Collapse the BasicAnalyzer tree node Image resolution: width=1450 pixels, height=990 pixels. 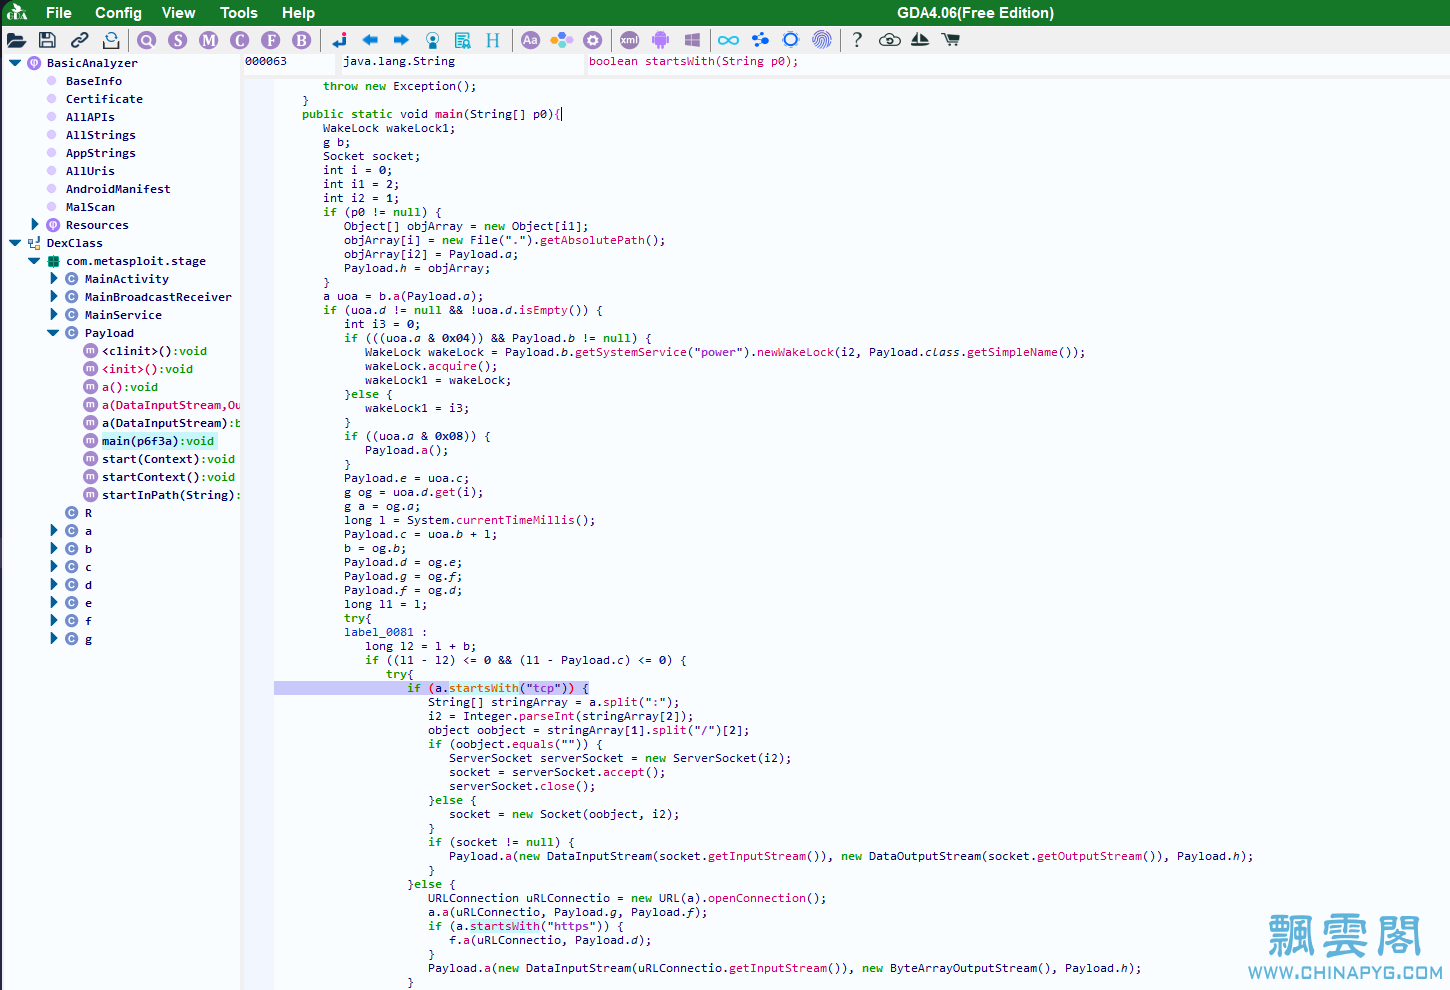15,63
